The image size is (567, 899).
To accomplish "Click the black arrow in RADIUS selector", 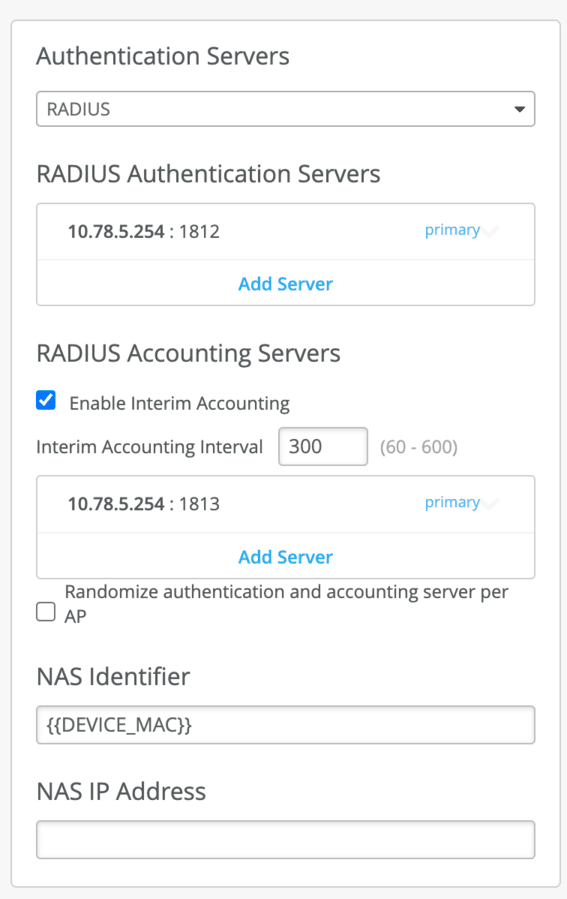I will 519,109.
